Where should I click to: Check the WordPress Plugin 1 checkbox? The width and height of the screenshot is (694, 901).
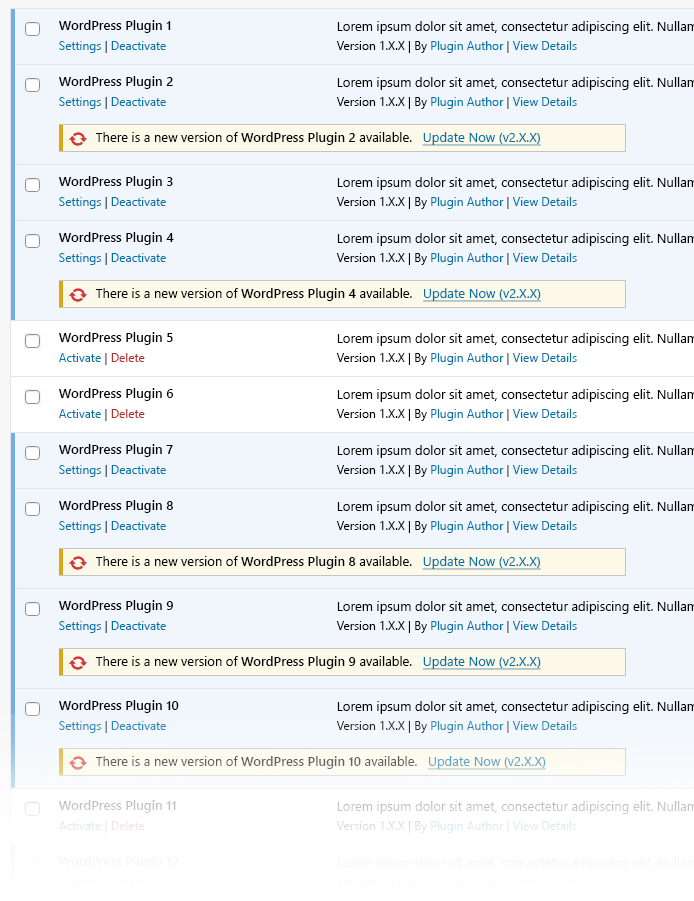tap(33, 29)
